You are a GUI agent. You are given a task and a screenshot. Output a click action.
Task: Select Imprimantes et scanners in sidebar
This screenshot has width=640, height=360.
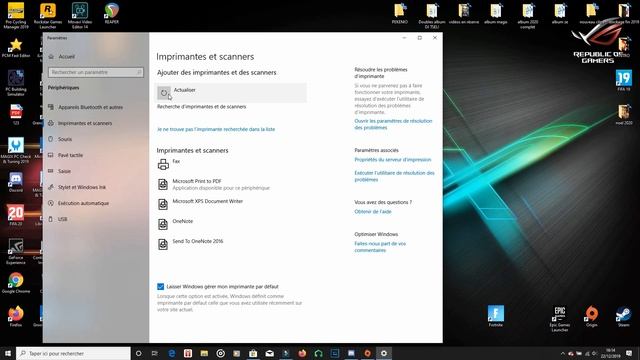[x=85, y=123]
